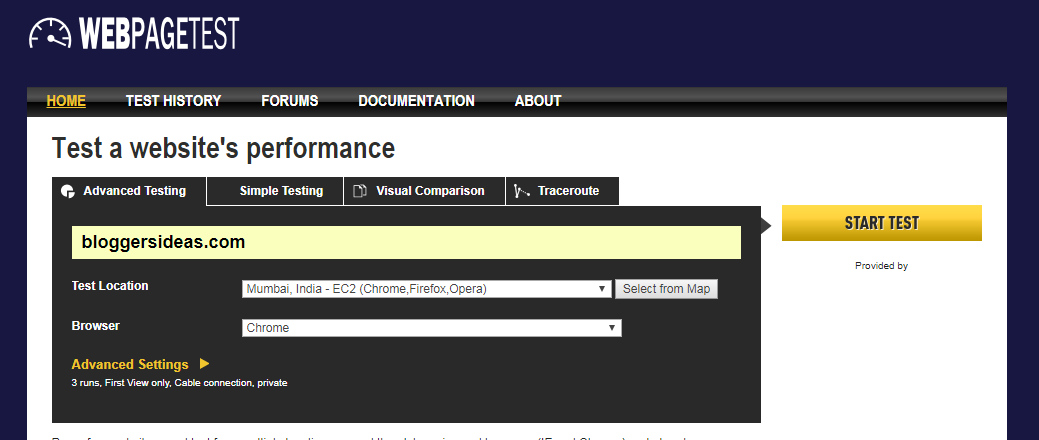The height and width of the screenshot is (440, 1039).
Task: Open DOCUMENTATION in the navigation bar
Action: (416, 101)
